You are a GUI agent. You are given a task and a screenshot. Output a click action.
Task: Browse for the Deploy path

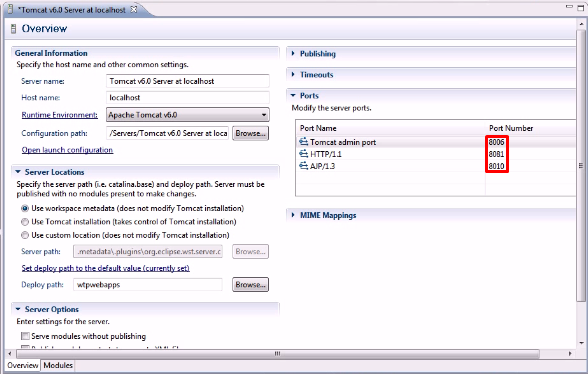tap(250, 284)
